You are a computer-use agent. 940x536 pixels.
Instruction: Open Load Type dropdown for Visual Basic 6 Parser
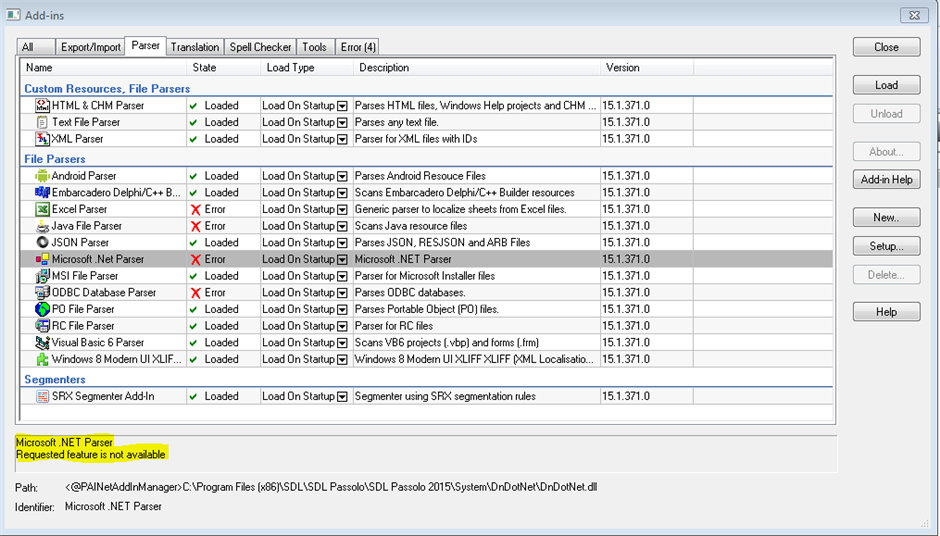[342, 343]
